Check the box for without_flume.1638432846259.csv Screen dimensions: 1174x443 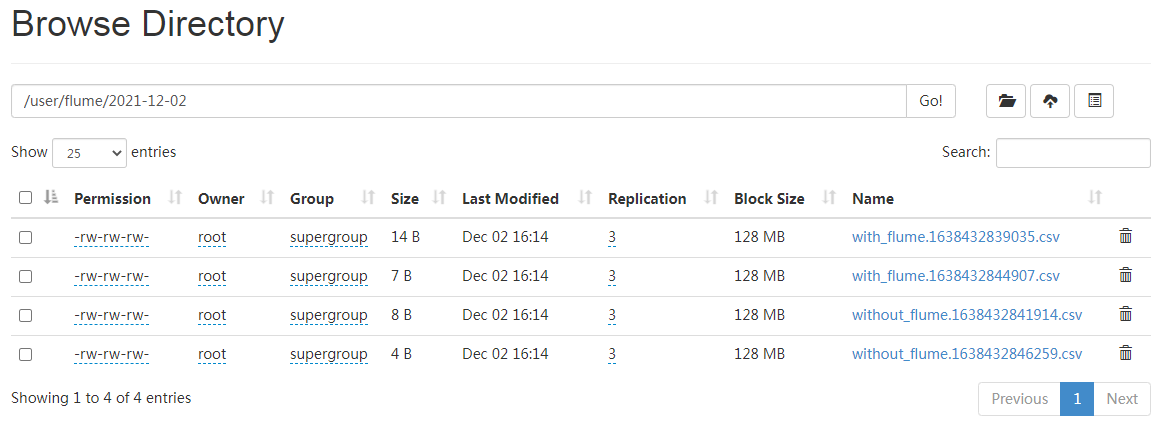coord(25,354)
